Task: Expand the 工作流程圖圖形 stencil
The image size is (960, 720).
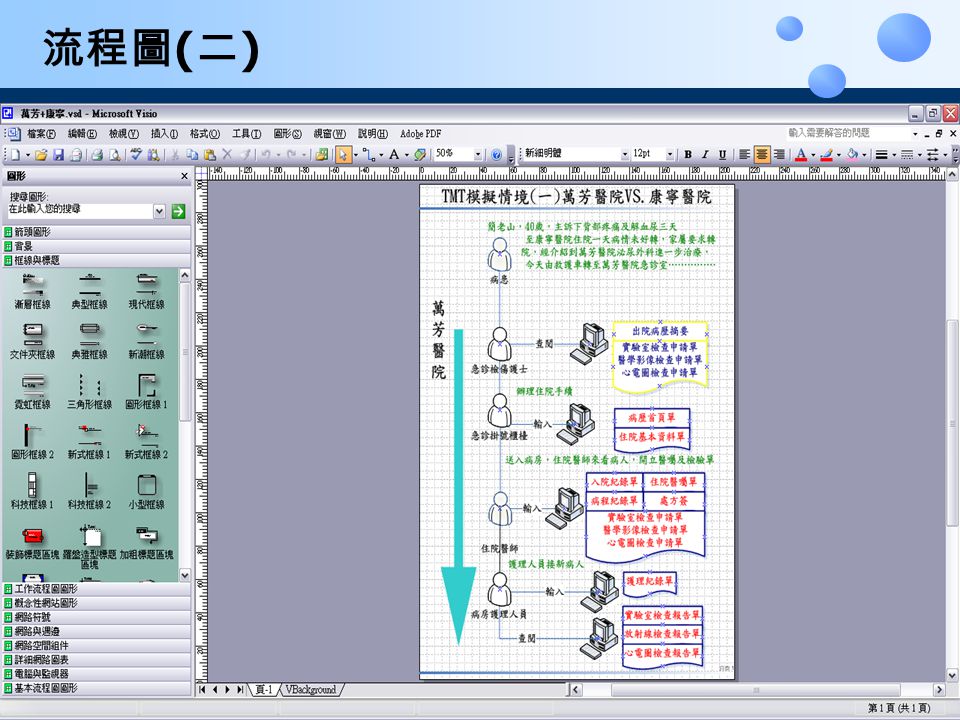Action: [97, 589]
